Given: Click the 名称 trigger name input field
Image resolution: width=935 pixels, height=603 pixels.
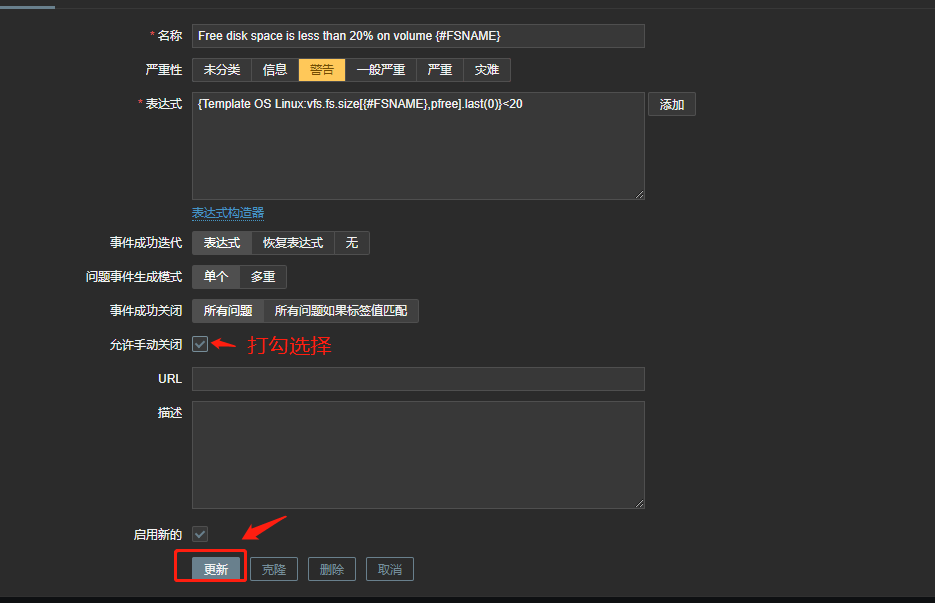Looking at the screenshot, I should click(418, 36).
